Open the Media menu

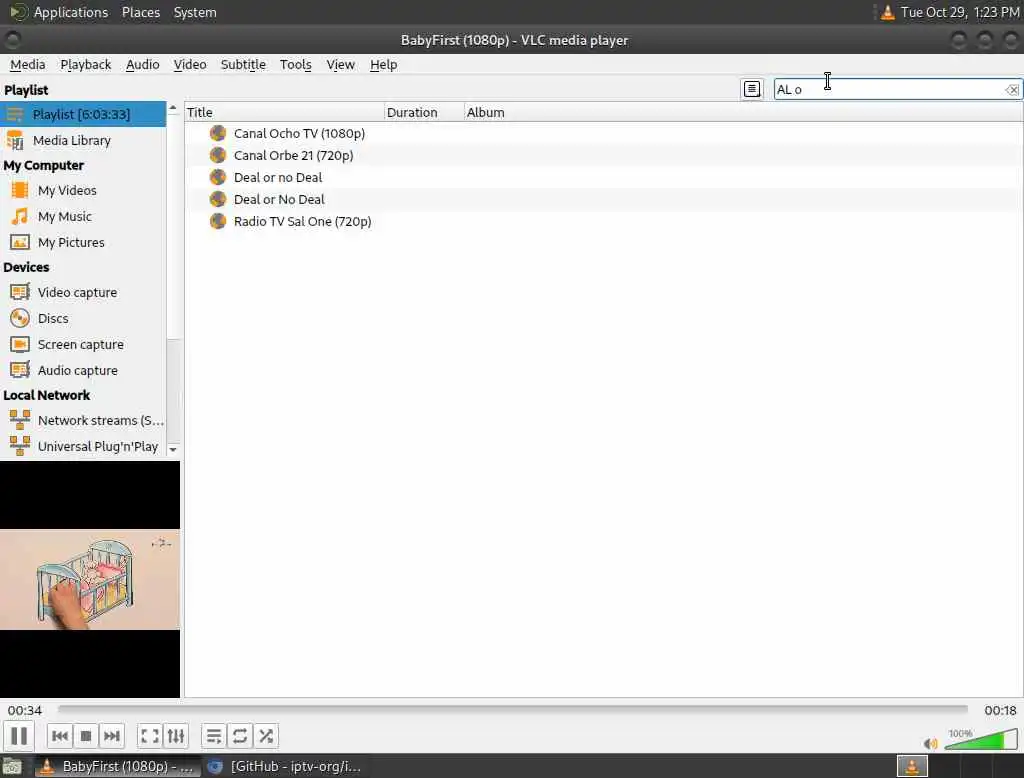(x=27, y=65)
